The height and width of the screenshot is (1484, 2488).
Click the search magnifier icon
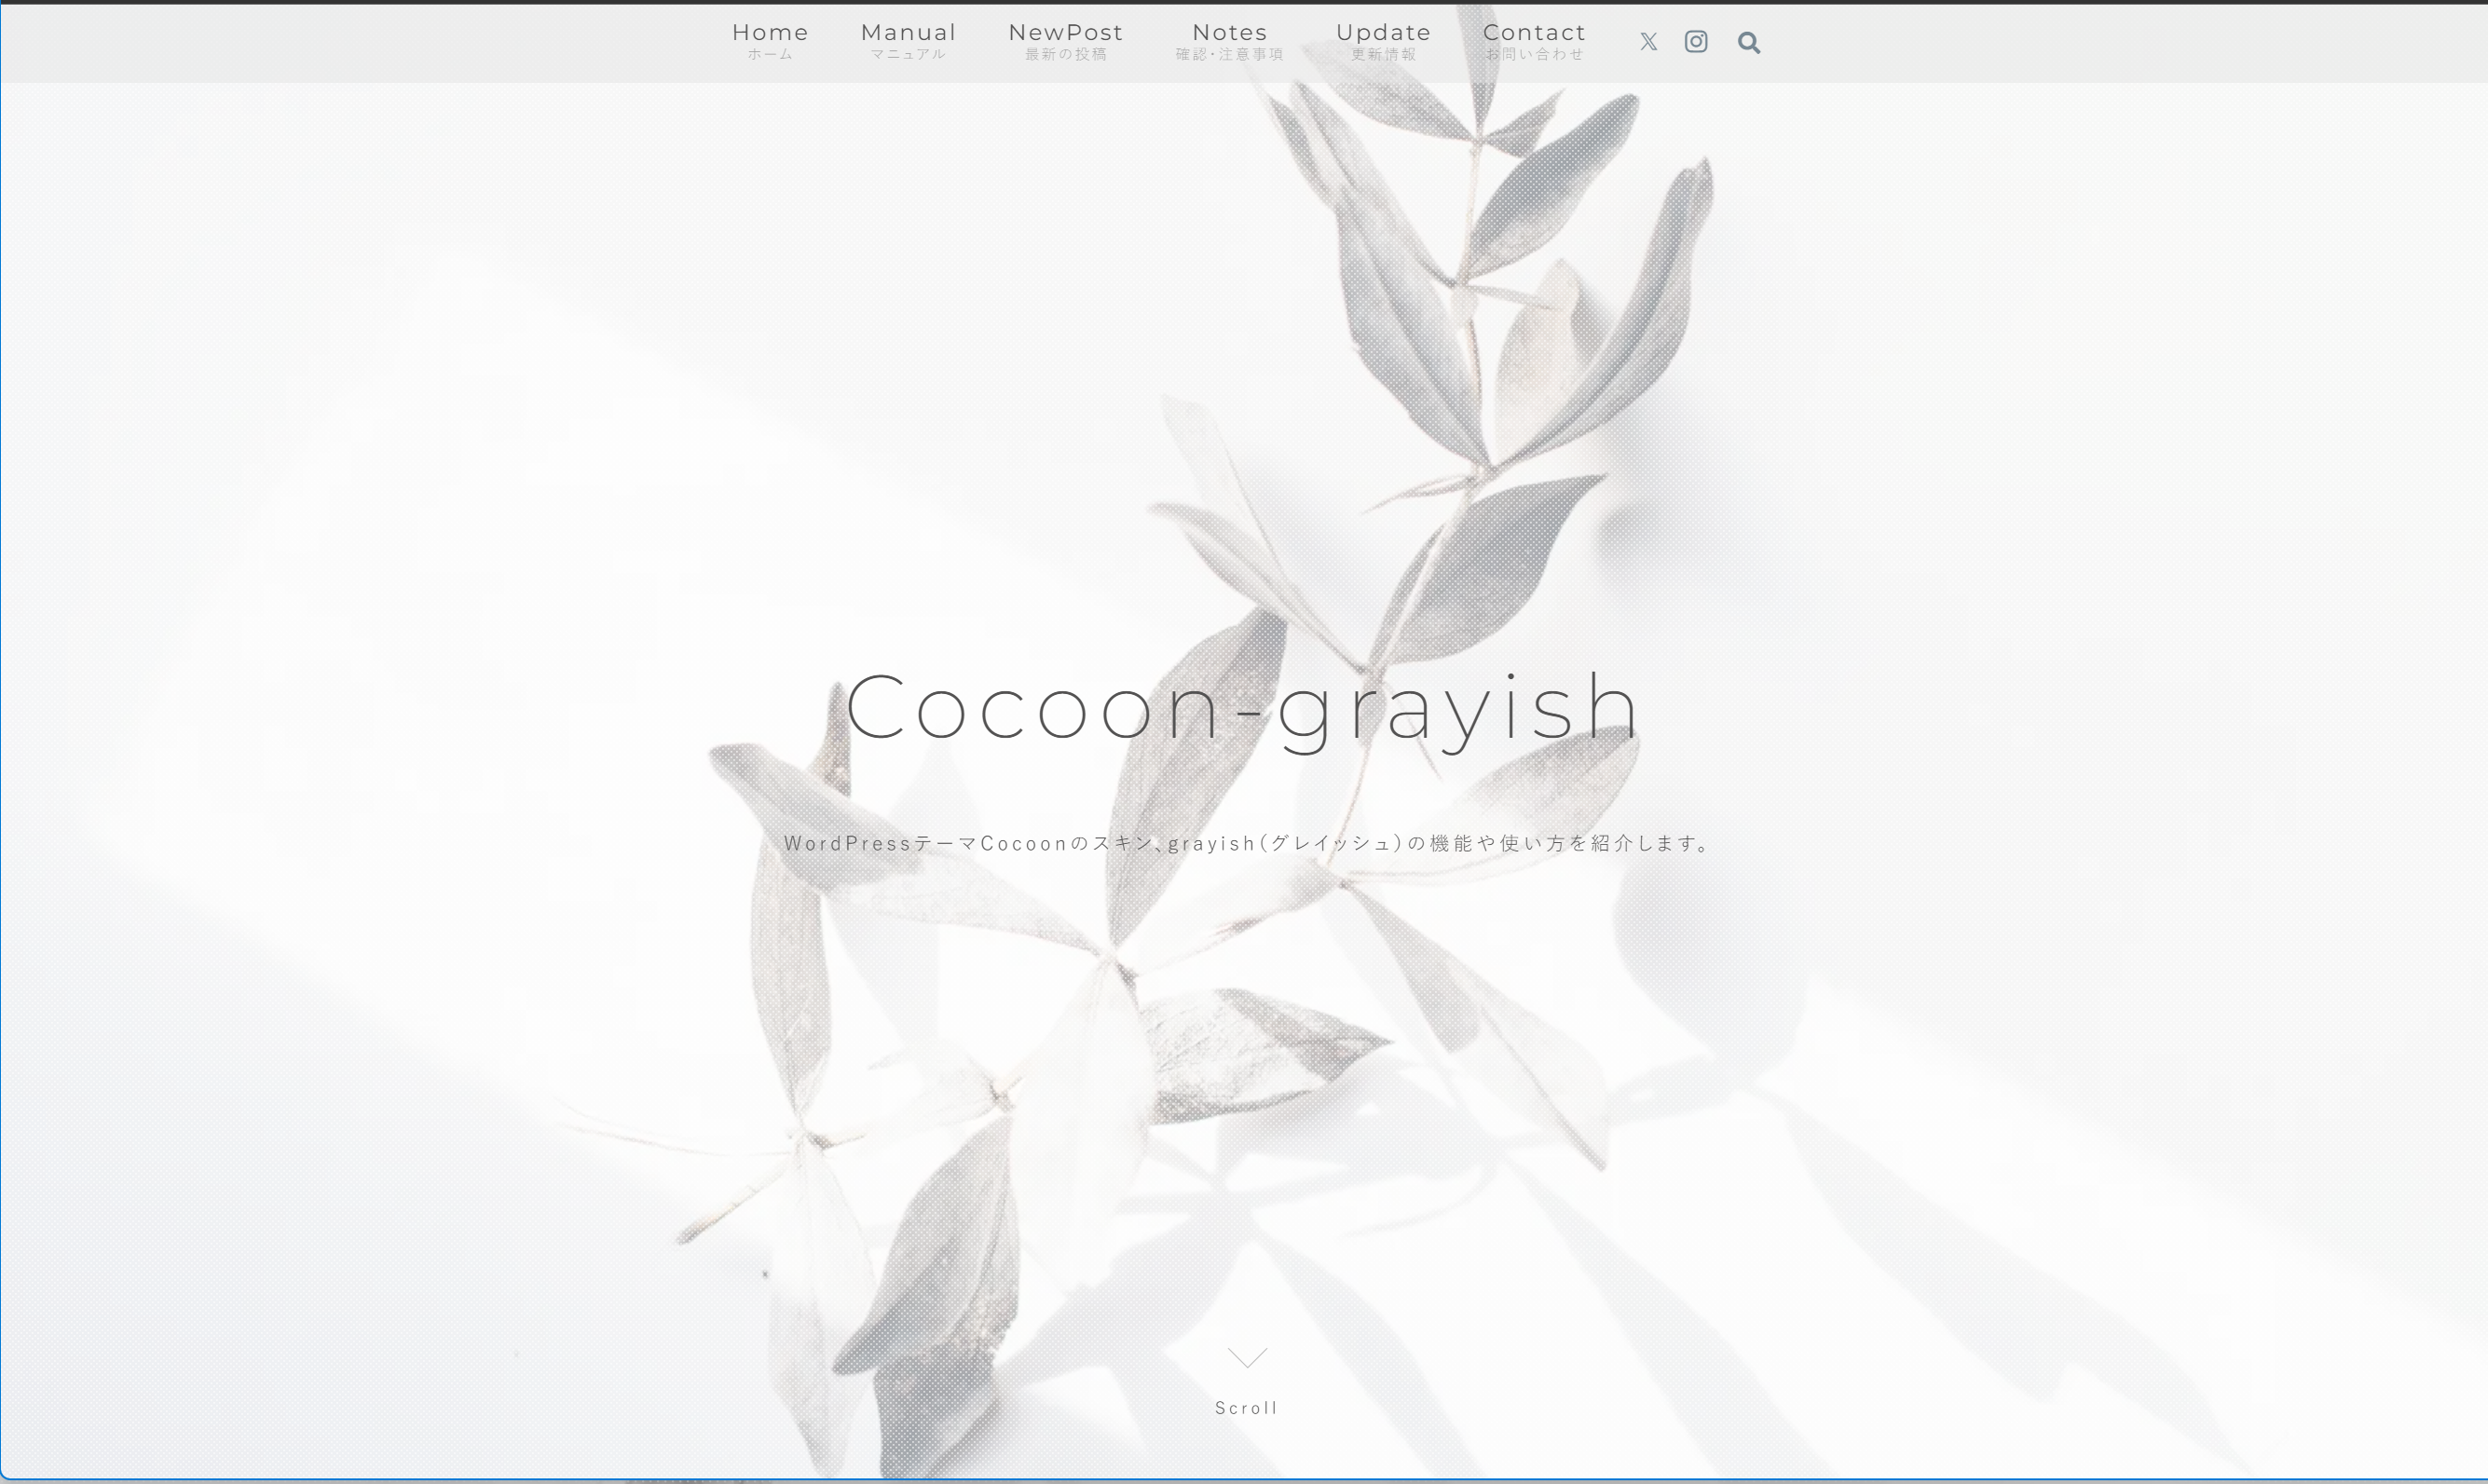[x=1748, y=42]
